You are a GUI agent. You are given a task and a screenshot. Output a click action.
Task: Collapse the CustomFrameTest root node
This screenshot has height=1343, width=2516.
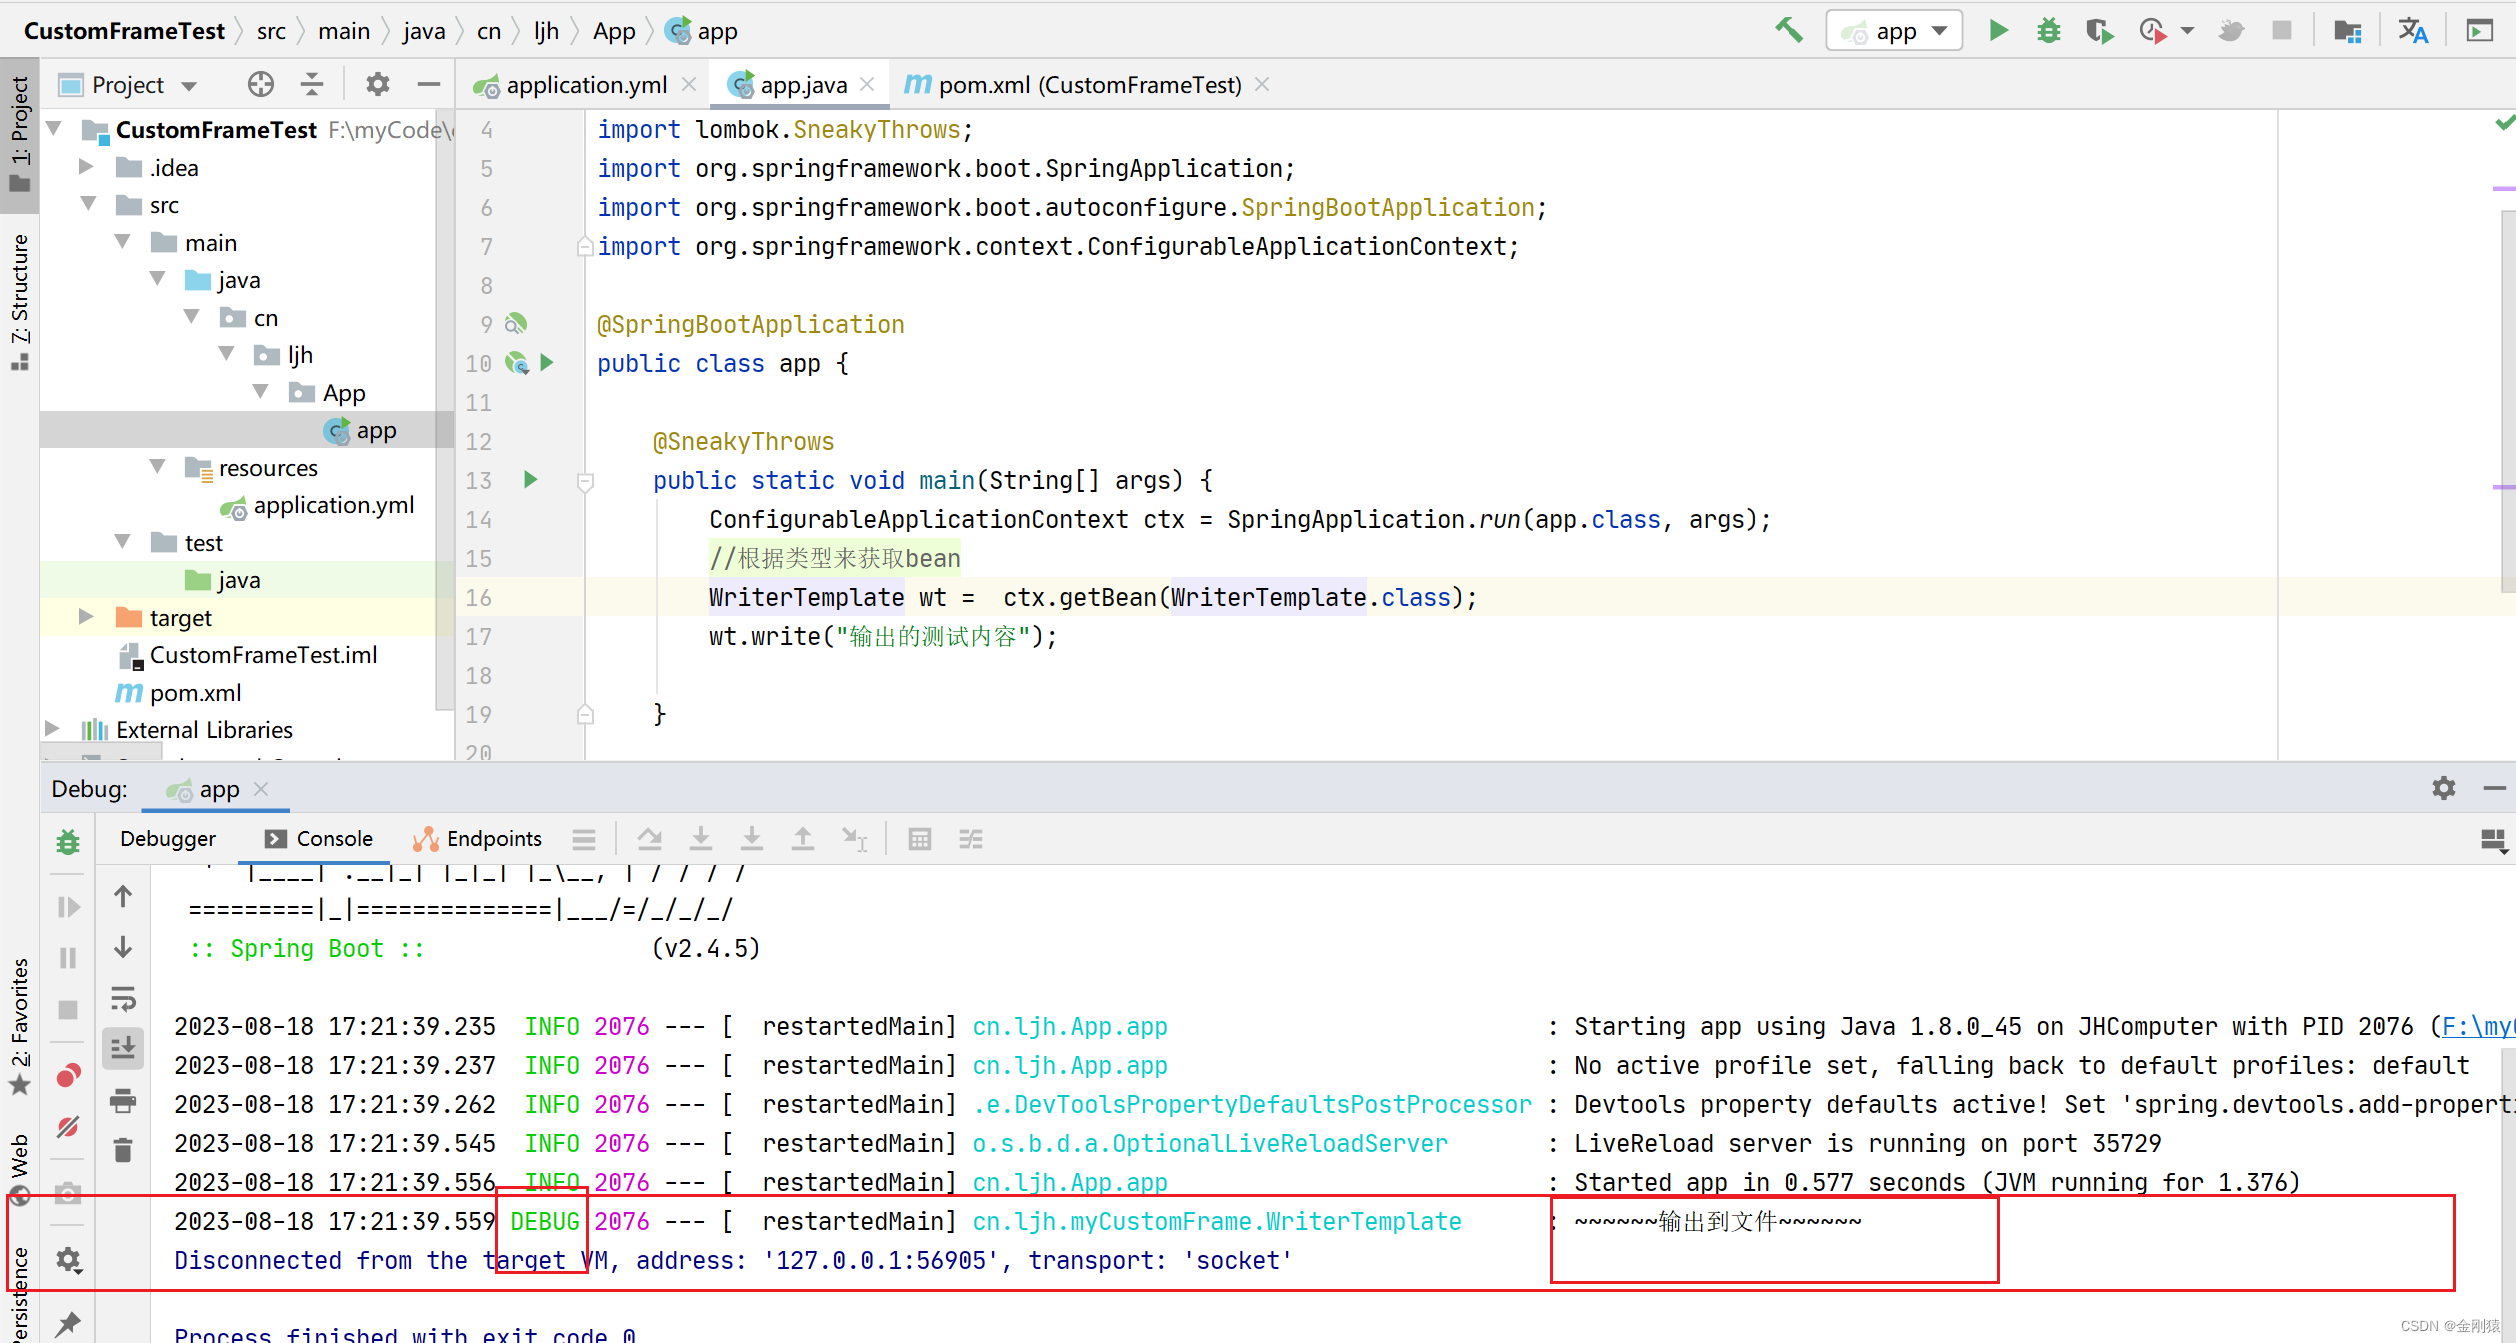click(55, 129)
